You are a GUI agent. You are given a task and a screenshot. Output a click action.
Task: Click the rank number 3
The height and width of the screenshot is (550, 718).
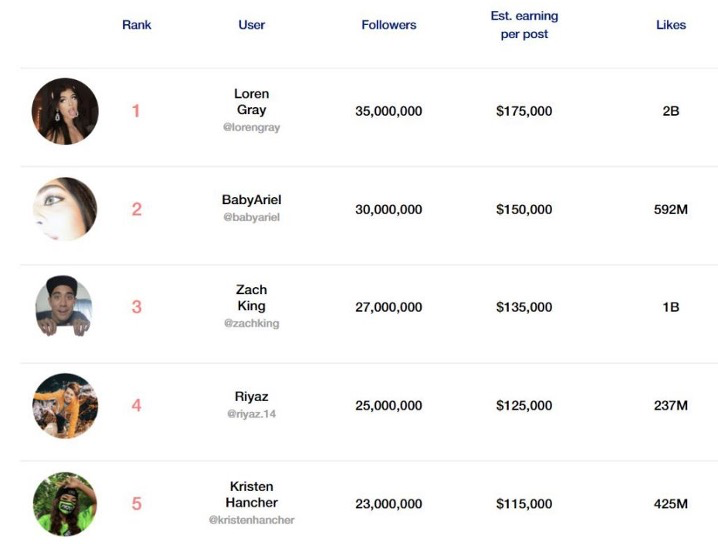[x=137, y=307]
